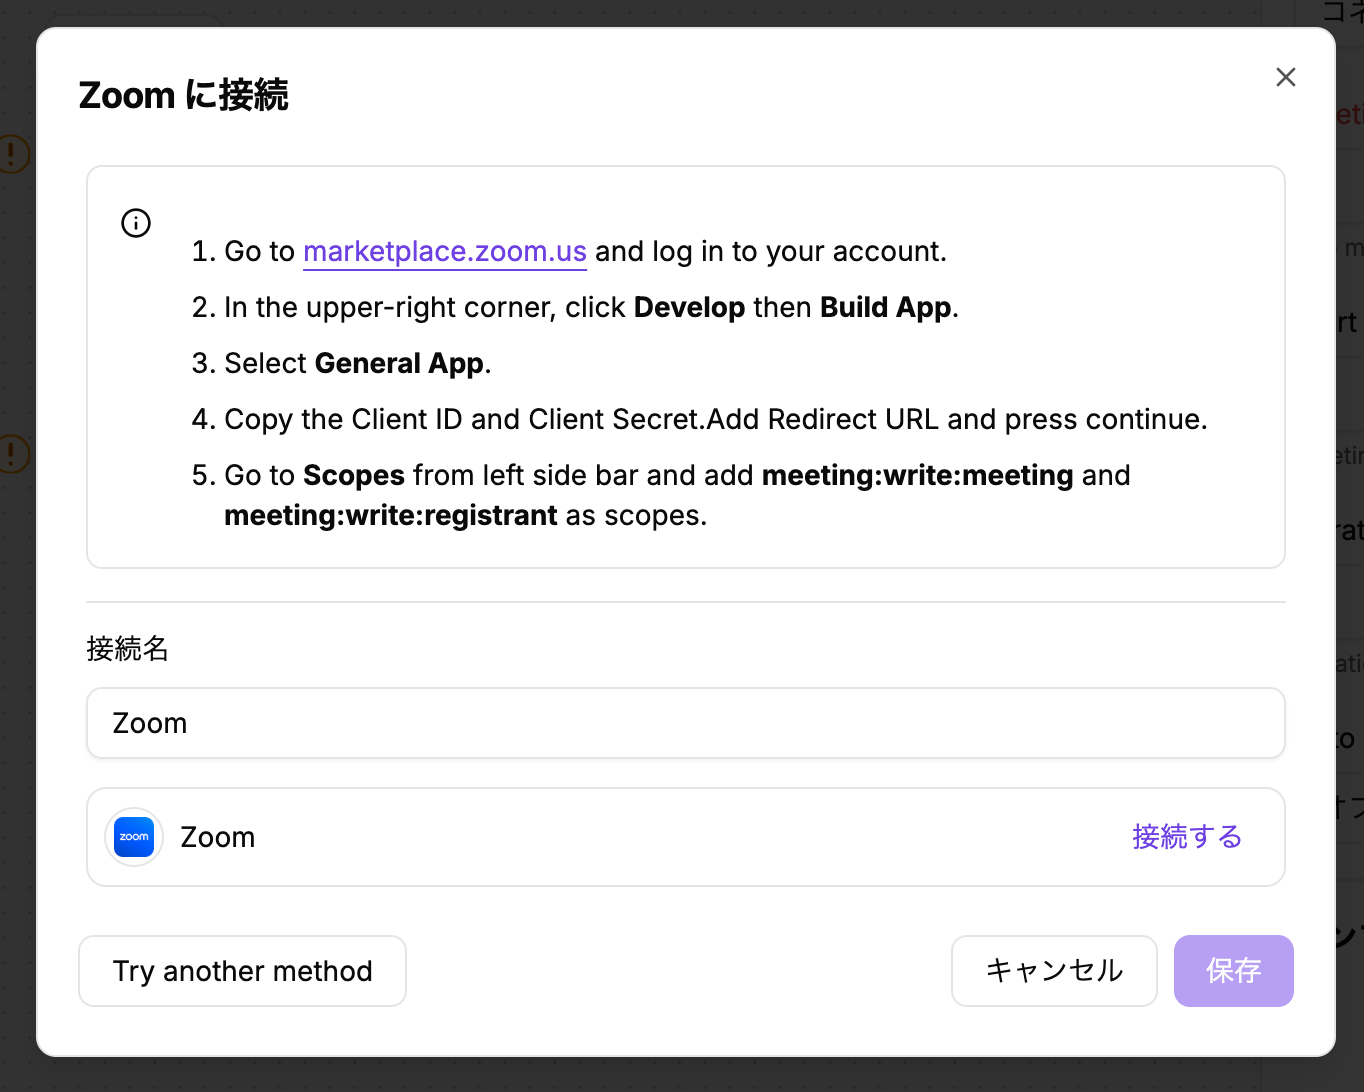
Task: Click the bold "Develop" text
Action: click(x=689, y=307)
